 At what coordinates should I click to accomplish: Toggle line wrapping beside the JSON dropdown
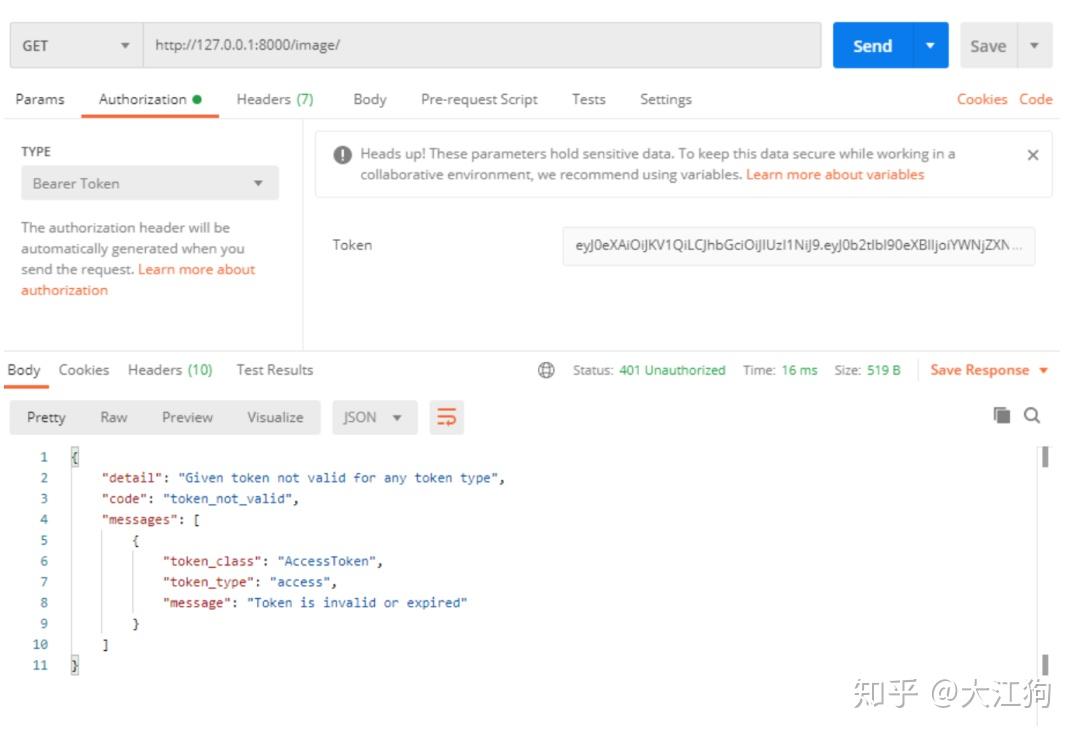[x=447, y=417]
